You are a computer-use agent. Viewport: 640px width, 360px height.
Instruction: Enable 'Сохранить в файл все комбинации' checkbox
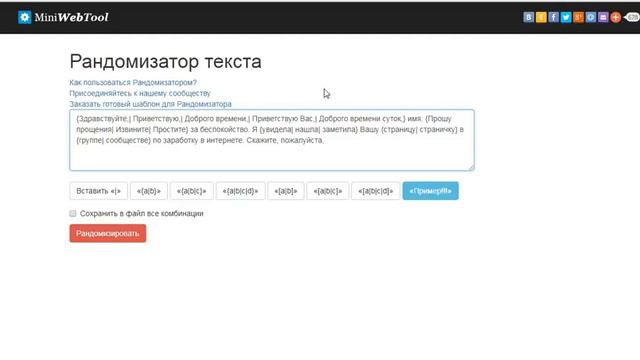pyautogui.click(x=73, y=213)
